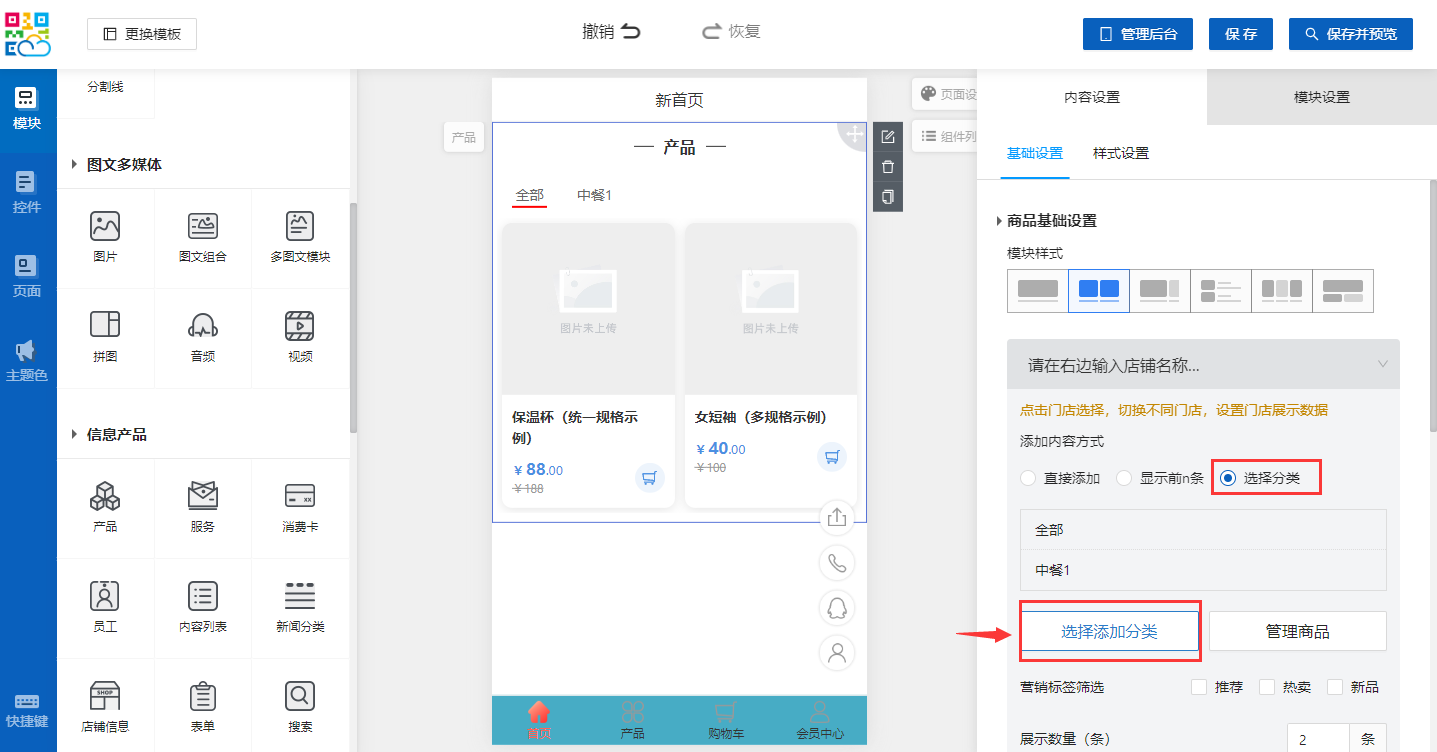
Task: Switch to the 模块设置 tab
Action: coord(1321,97)
